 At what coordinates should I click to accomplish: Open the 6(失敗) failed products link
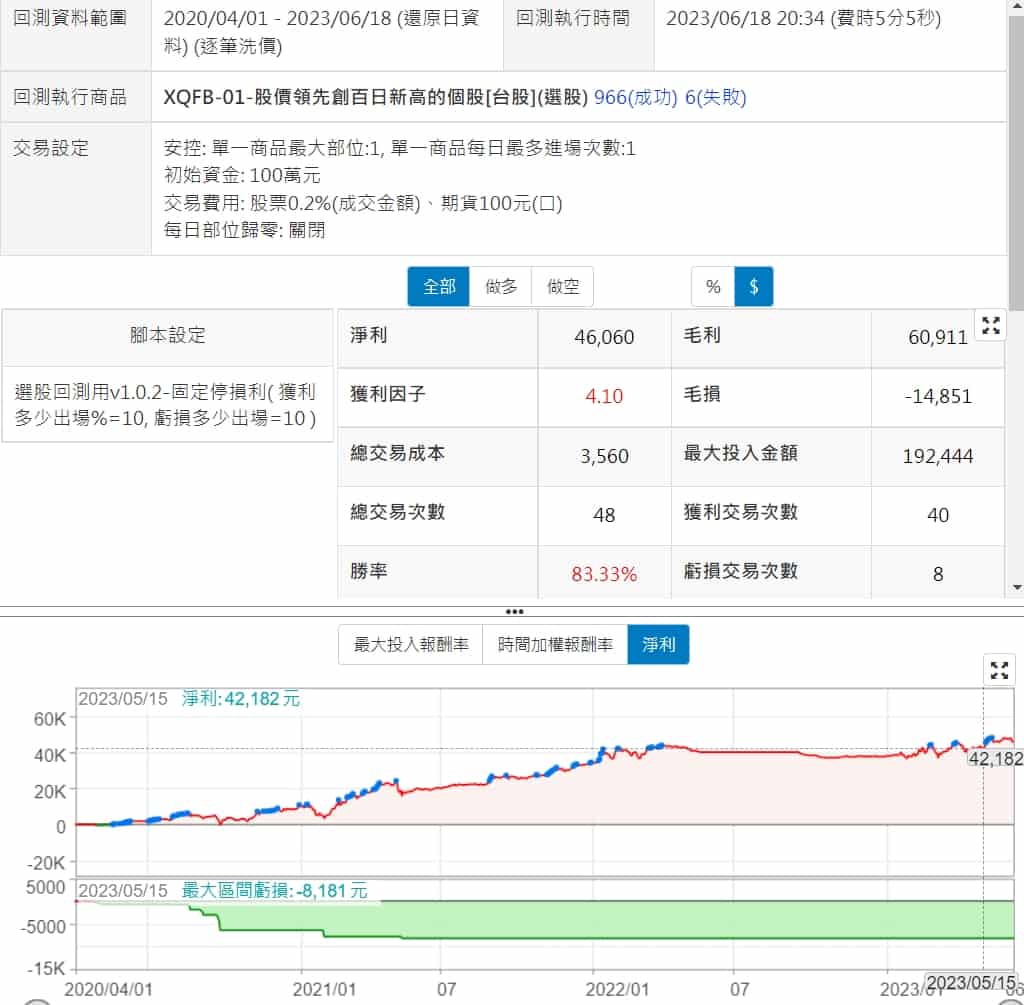point(716,97)
